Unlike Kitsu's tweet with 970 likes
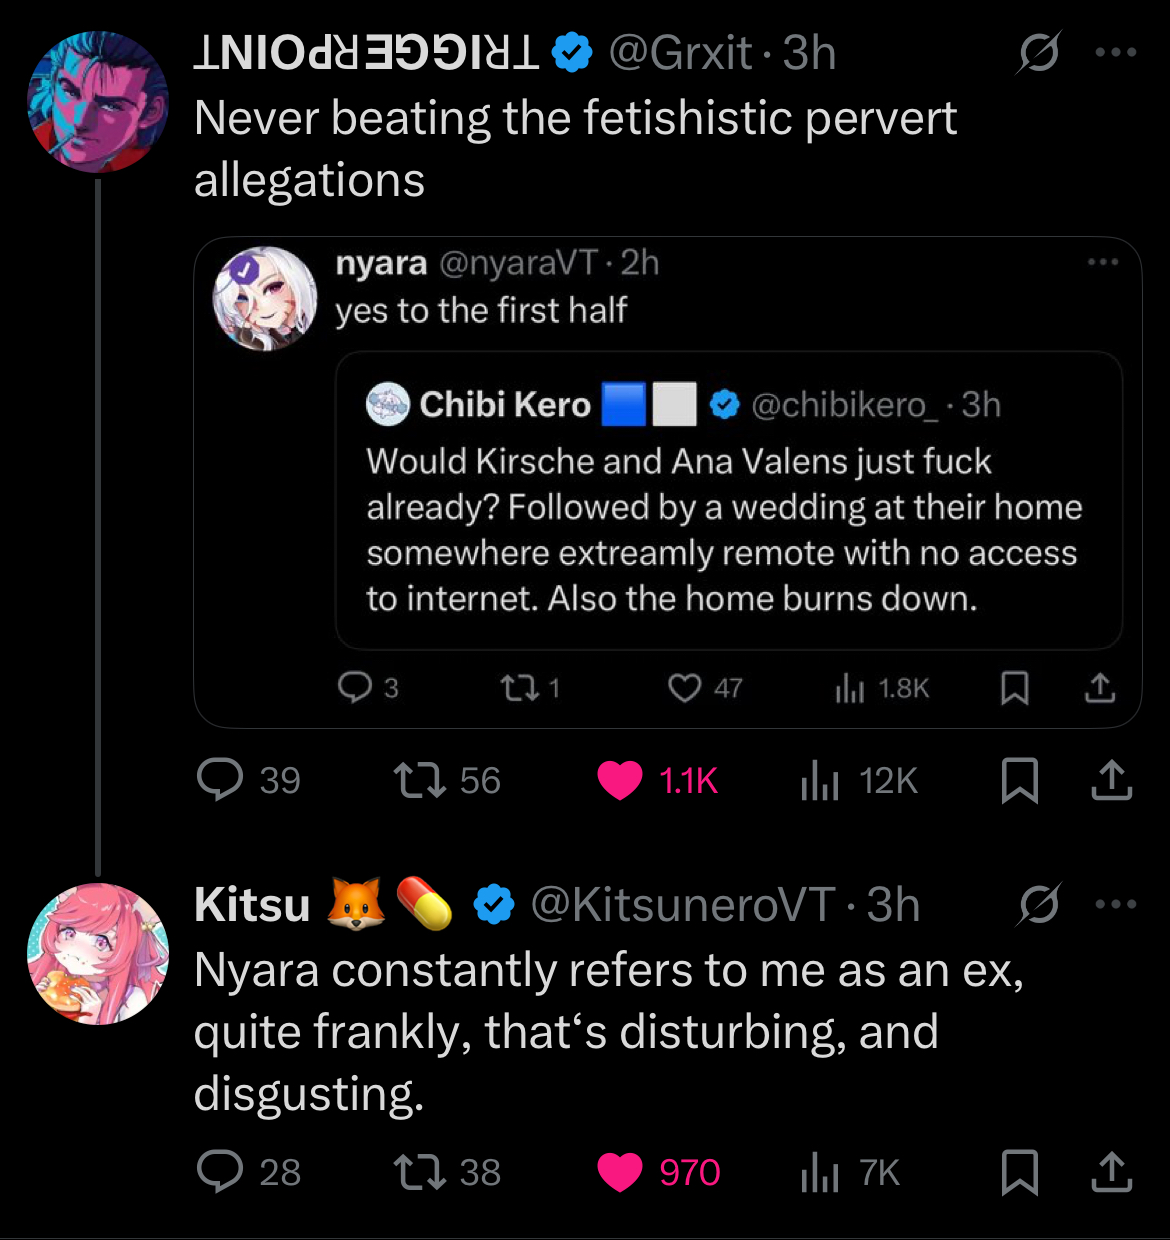Image resolution: width=1170 pixels, height=1240 pixels. coord(620,1172)
